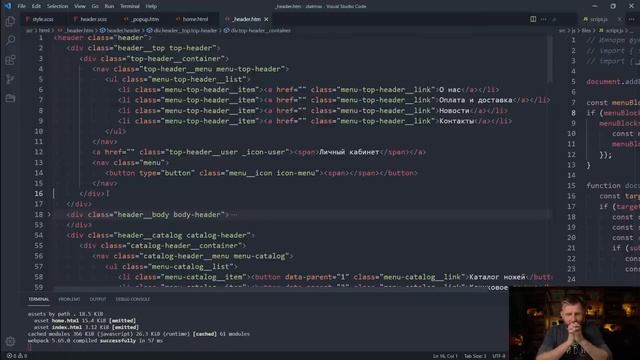Click line number 16 in the gutter
Viewport: 640px width, 360px height.
38,193
